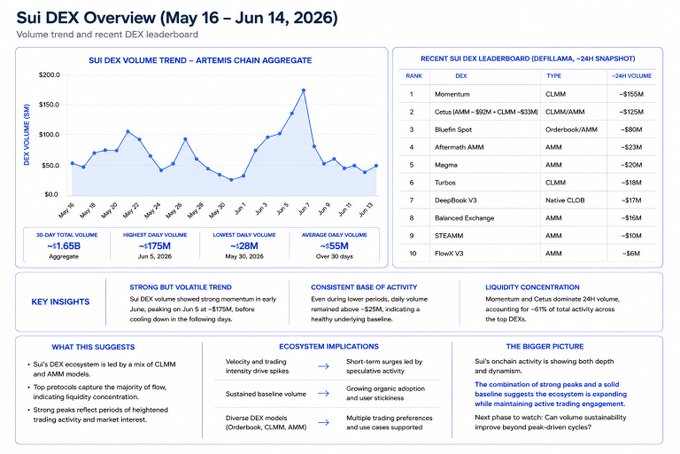This screenshot has height=454, width=680.
Task: Click the "RANK" column header
Action: [414, 76]
